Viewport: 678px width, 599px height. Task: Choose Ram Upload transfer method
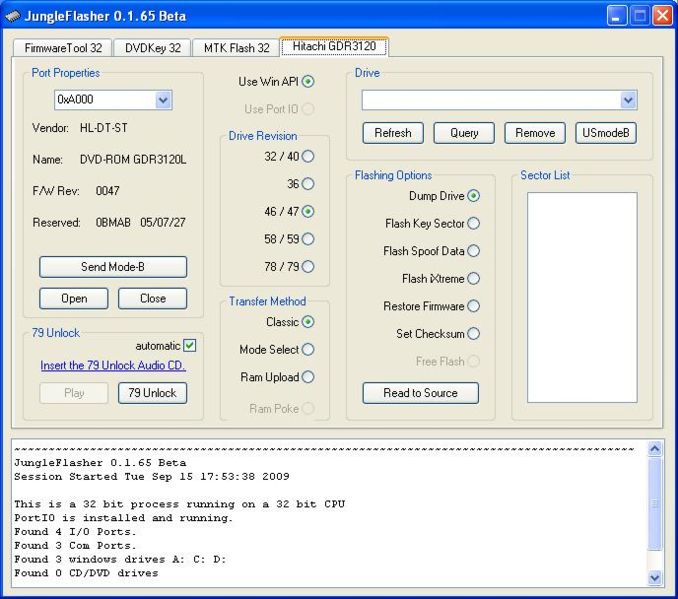pyautogui.click(x=308, y=377)
